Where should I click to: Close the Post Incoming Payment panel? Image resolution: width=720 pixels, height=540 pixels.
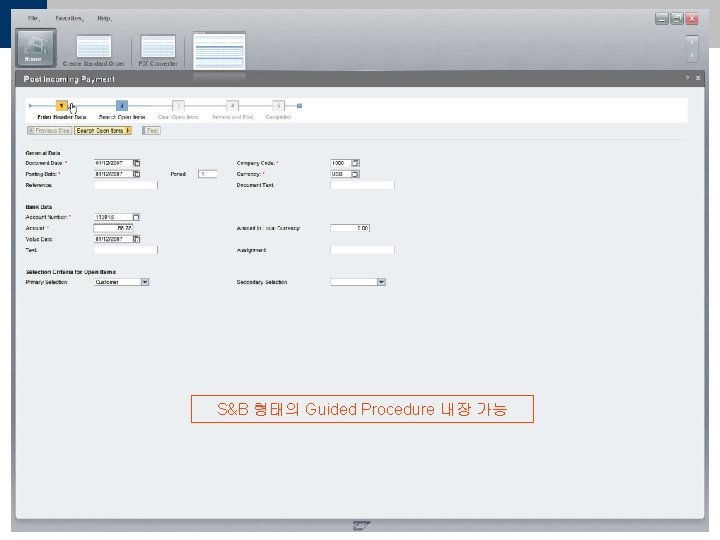(698, 78)
